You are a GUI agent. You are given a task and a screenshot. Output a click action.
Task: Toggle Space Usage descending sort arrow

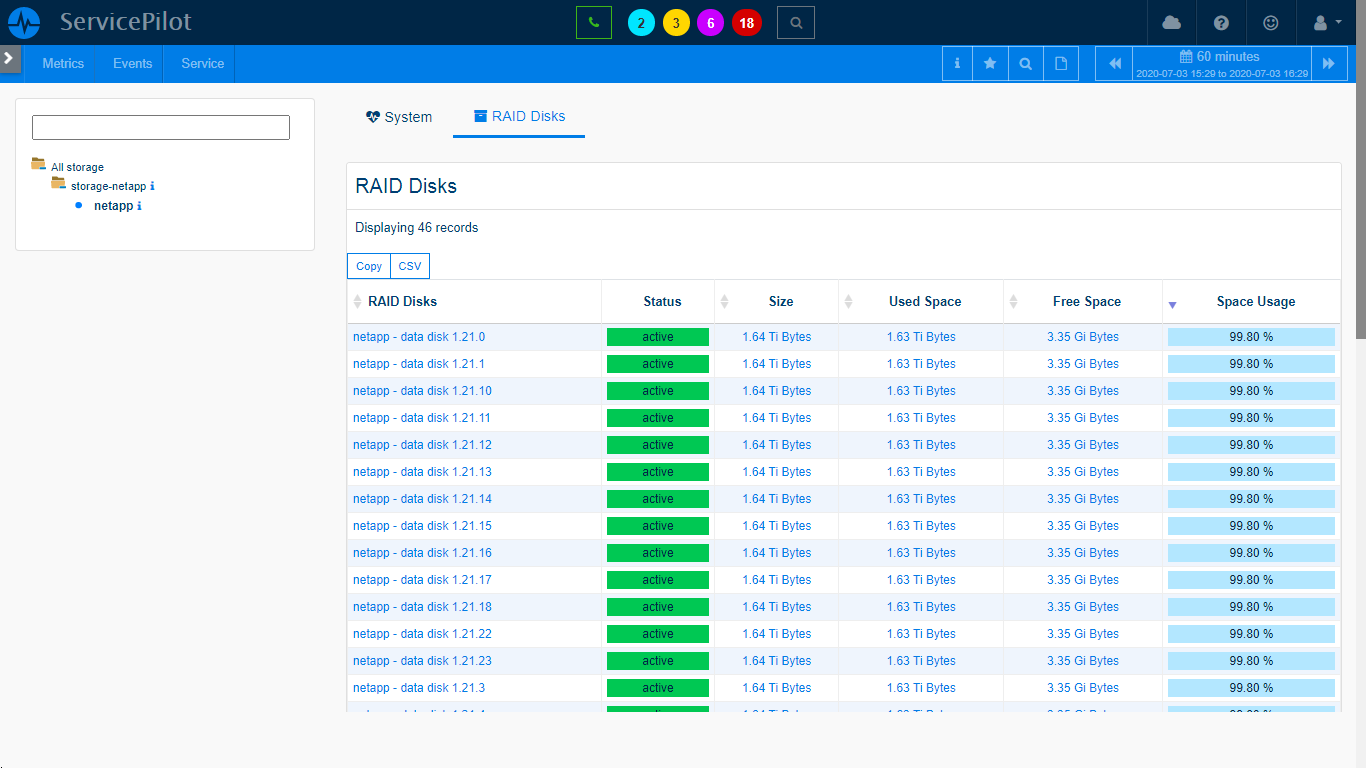[x=1172, y=305]
